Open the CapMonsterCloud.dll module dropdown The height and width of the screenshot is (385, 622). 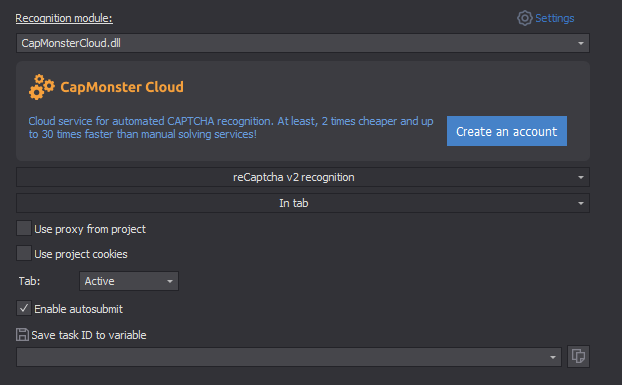point(303,43)
